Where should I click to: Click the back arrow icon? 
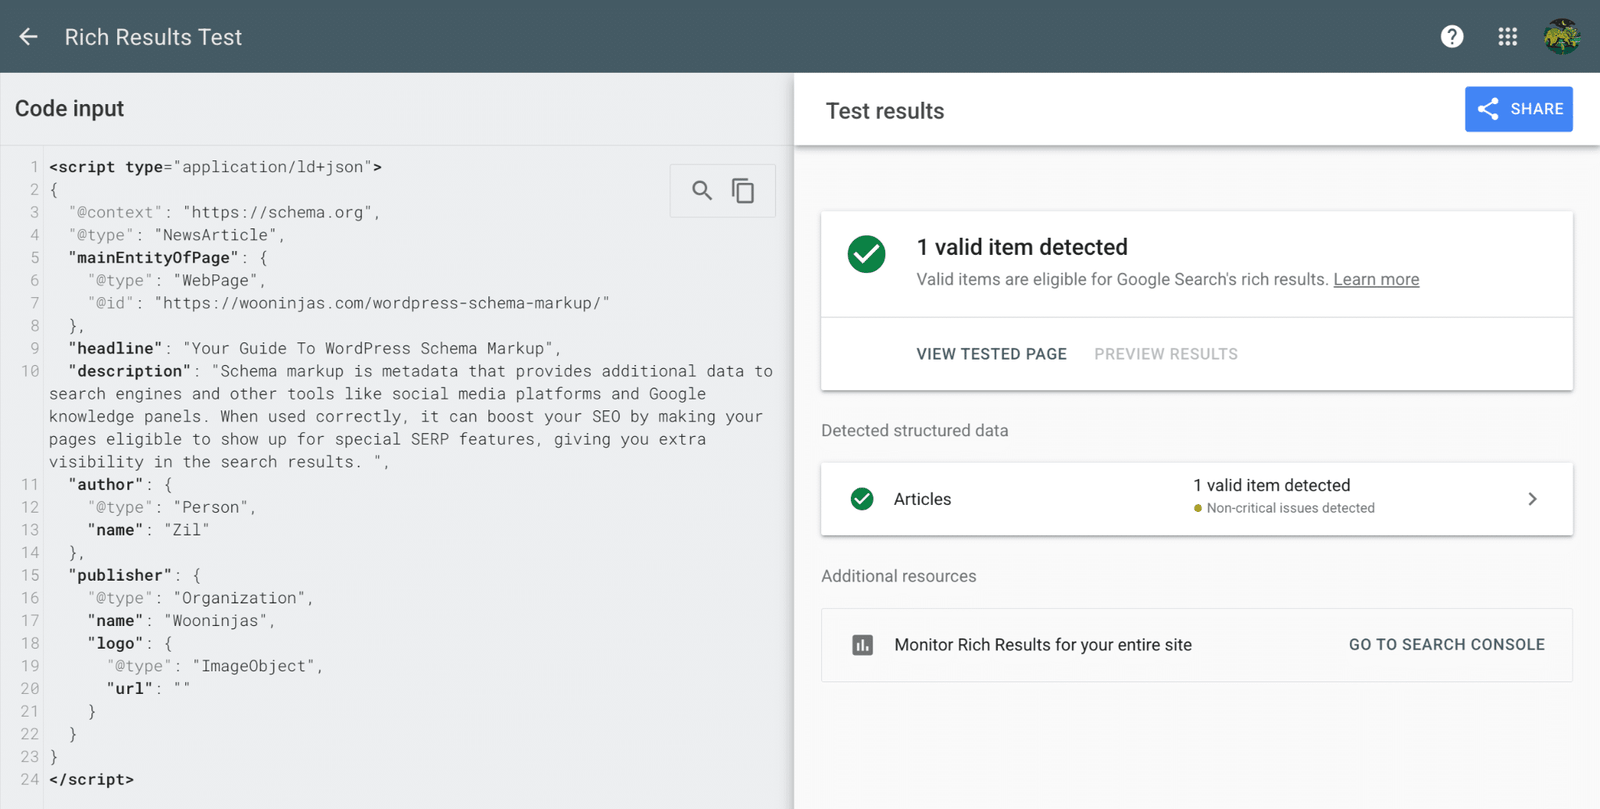click(x=28, y=37)
